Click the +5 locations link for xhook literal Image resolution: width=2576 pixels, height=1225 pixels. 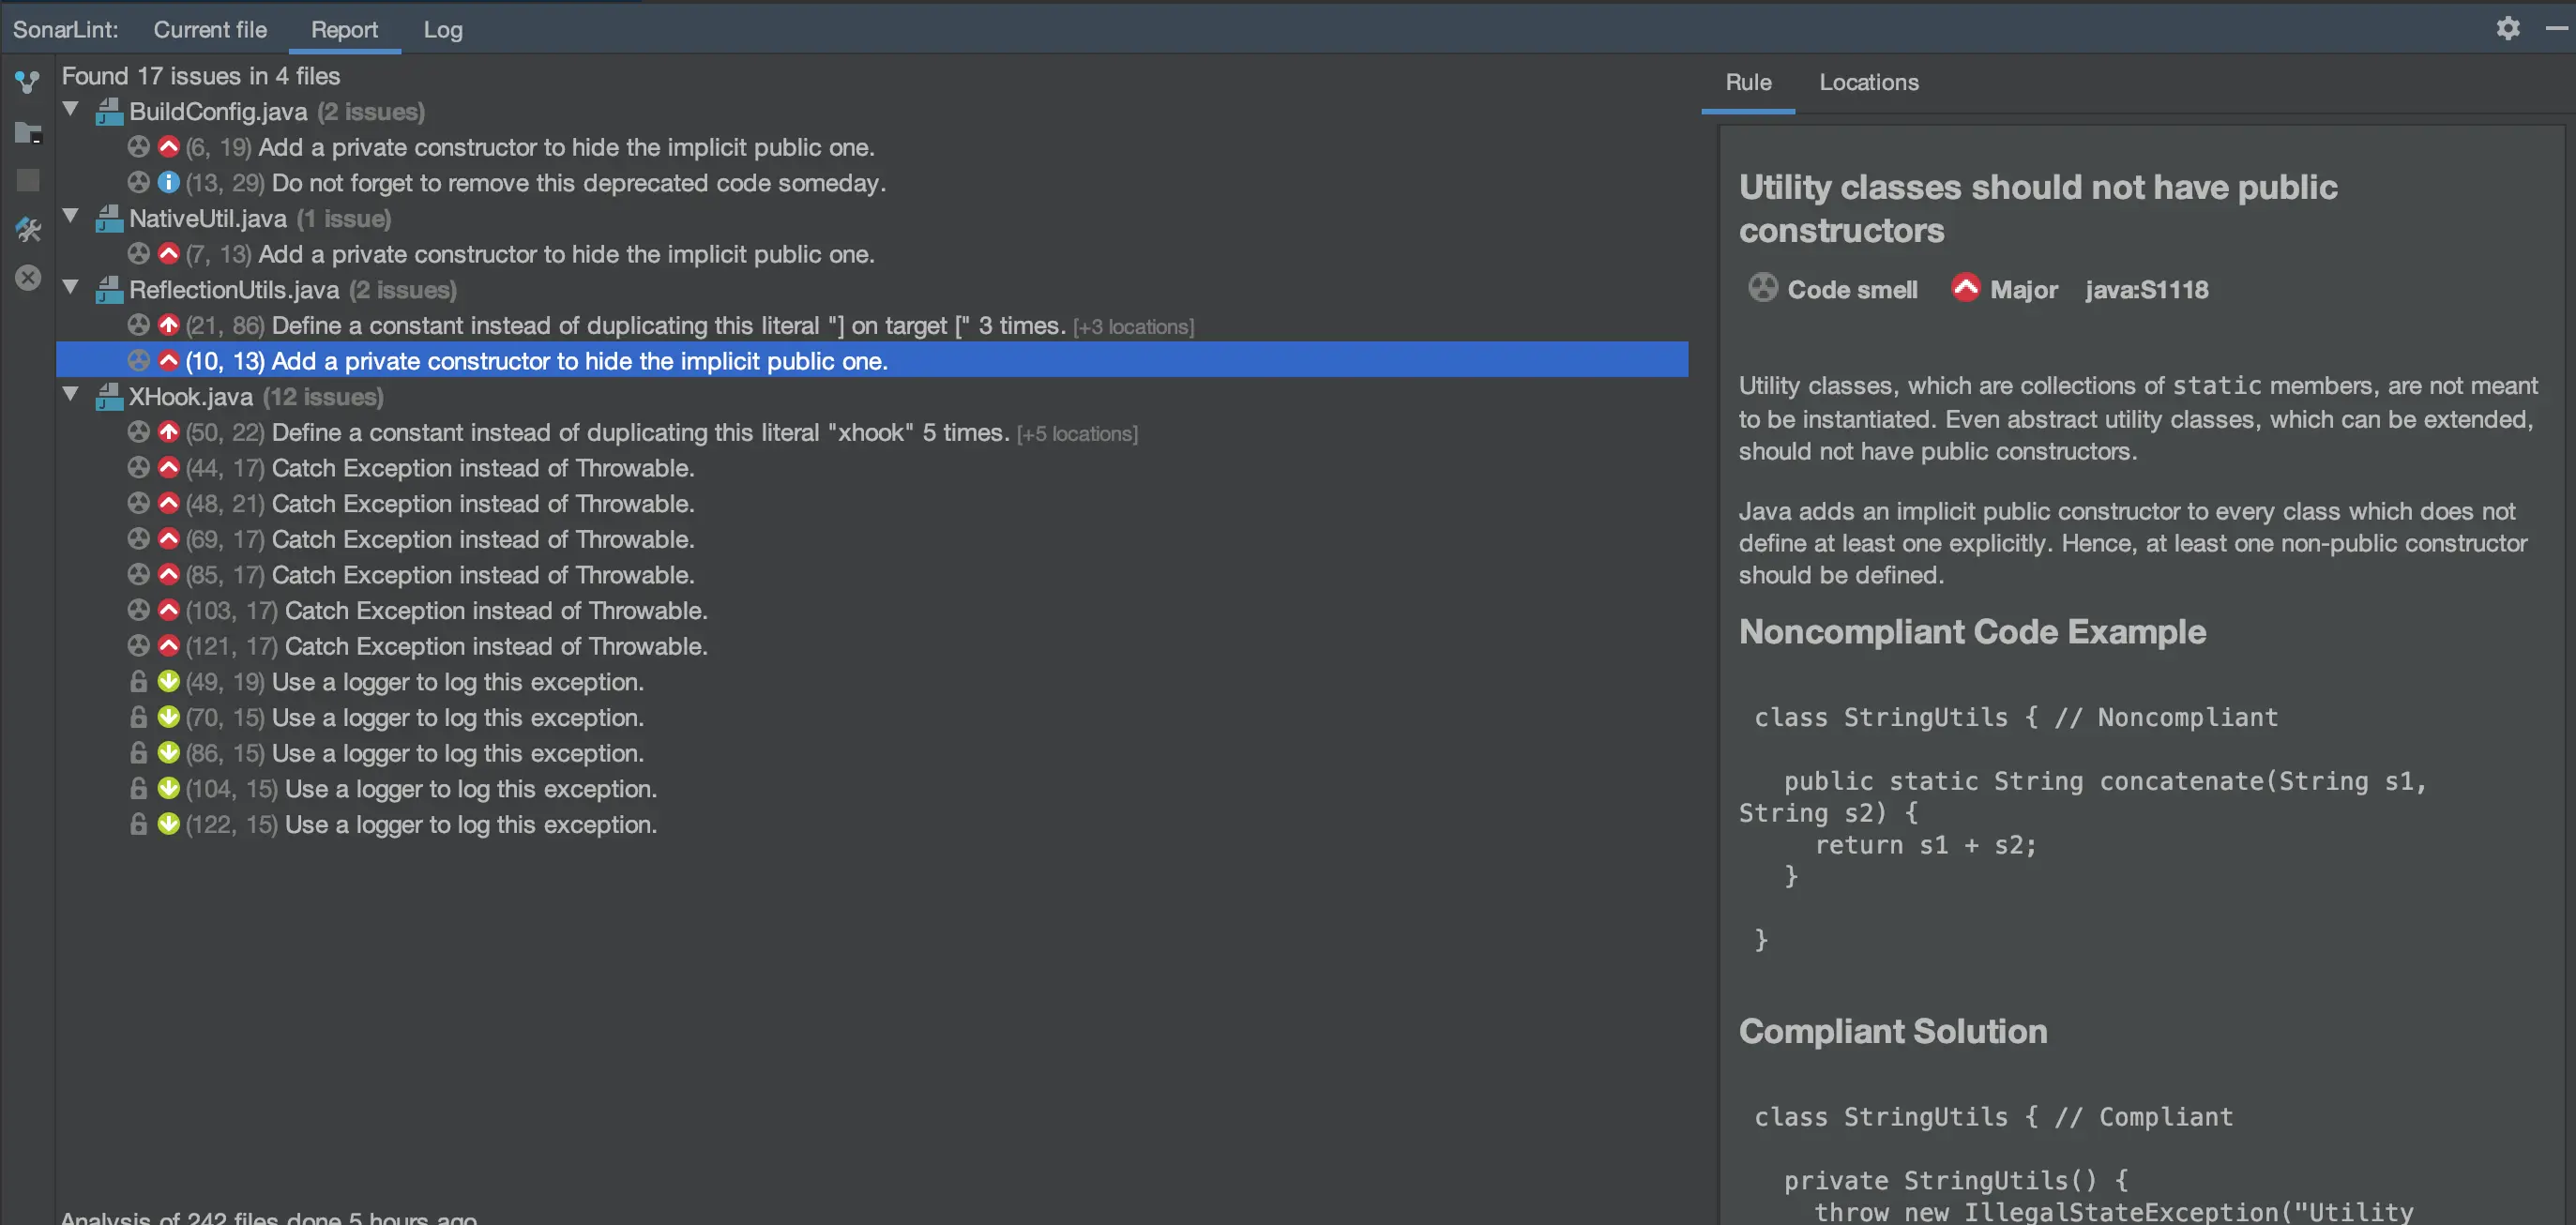1077,434
